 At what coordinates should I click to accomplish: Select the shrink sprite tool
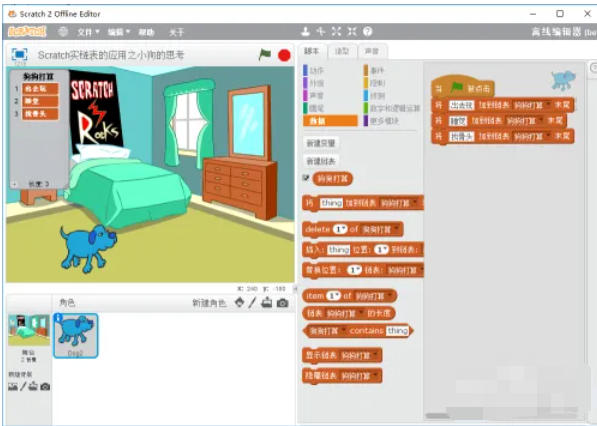click(352, 32)
